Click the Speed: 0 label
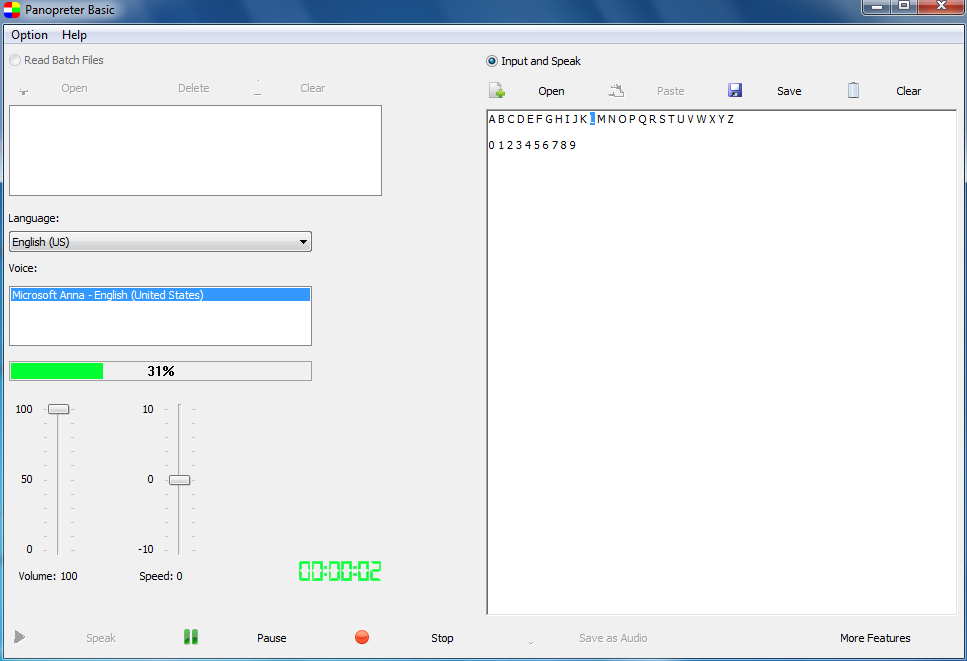This screenshot has width=967, height=661. 161,576
